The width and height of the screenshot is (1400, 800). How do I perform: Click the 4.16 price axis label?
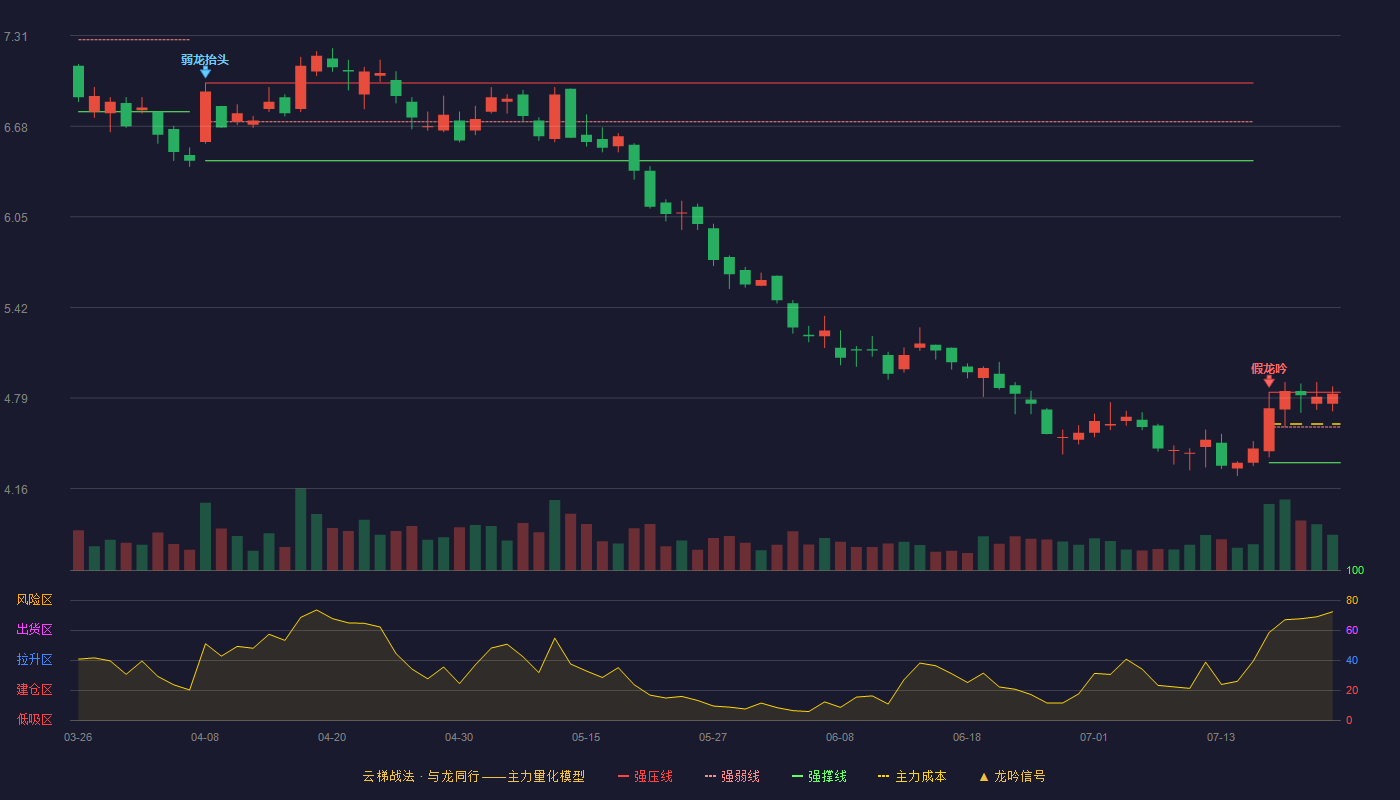pyautogui.click(x=16, y=490)
